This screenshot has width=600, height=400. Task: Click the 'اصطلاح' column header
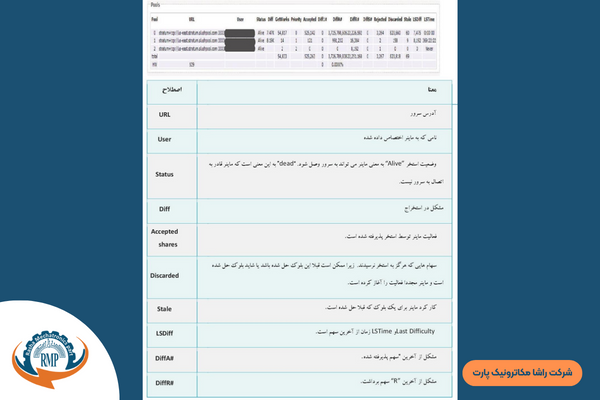tap(166, 90)
